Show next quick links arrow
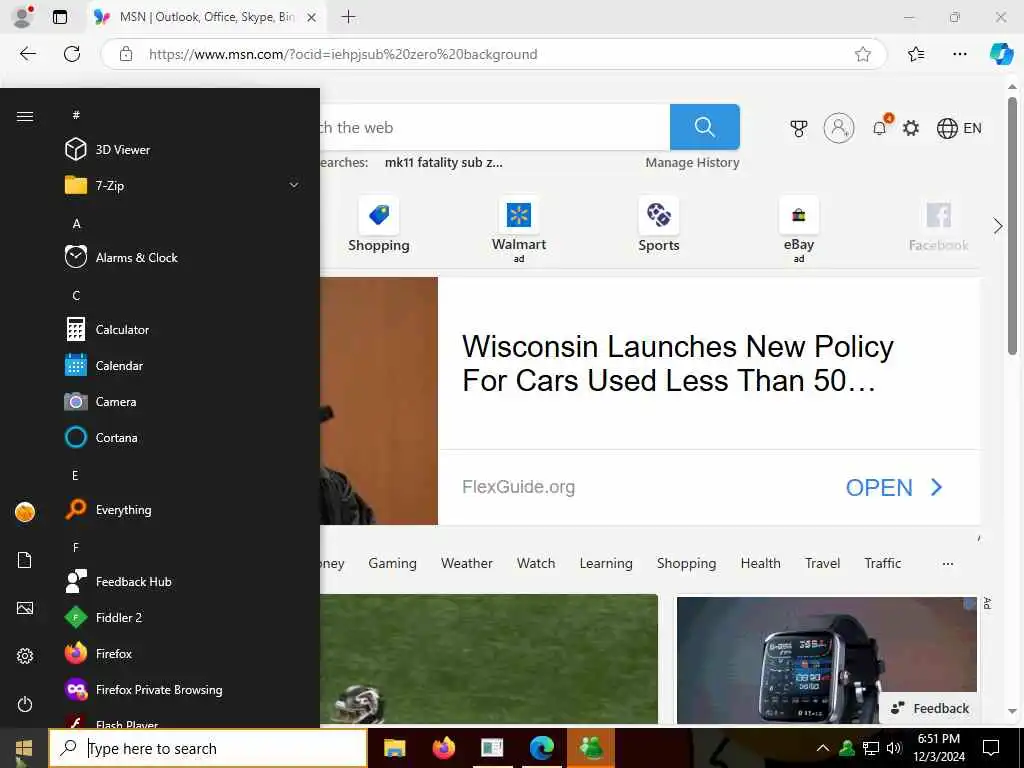The height and width of the screenshot is (768, 1024). (997, 226)
